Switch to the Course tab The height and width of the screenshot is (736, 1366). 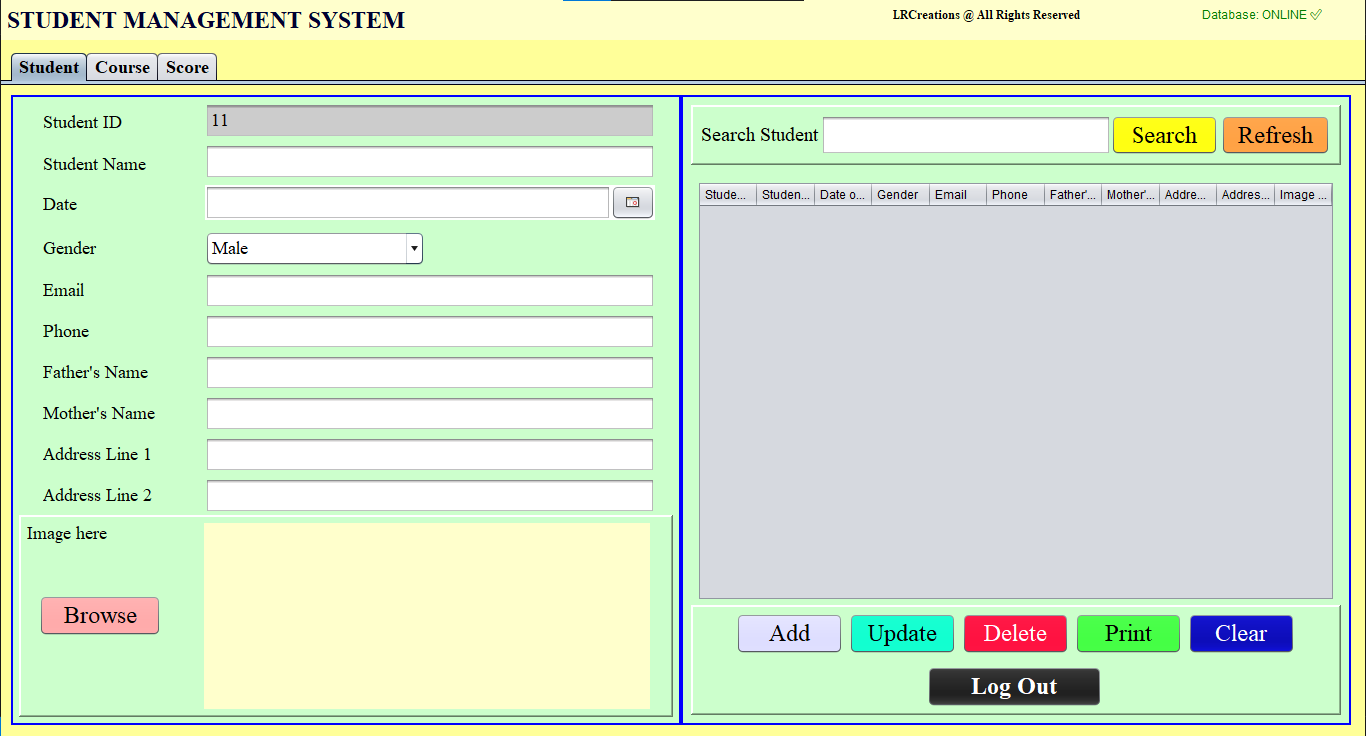122,67
